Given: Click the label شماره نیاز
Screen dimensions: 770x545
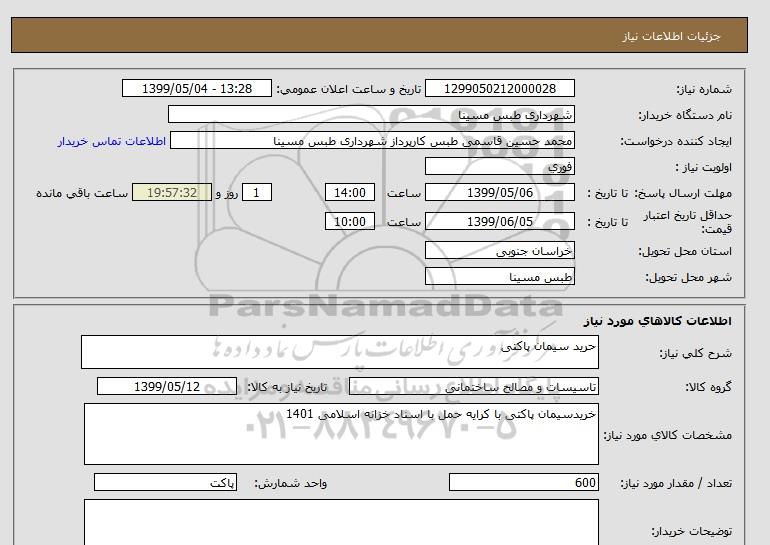Looking at the screenshot, I should point(704,89).
